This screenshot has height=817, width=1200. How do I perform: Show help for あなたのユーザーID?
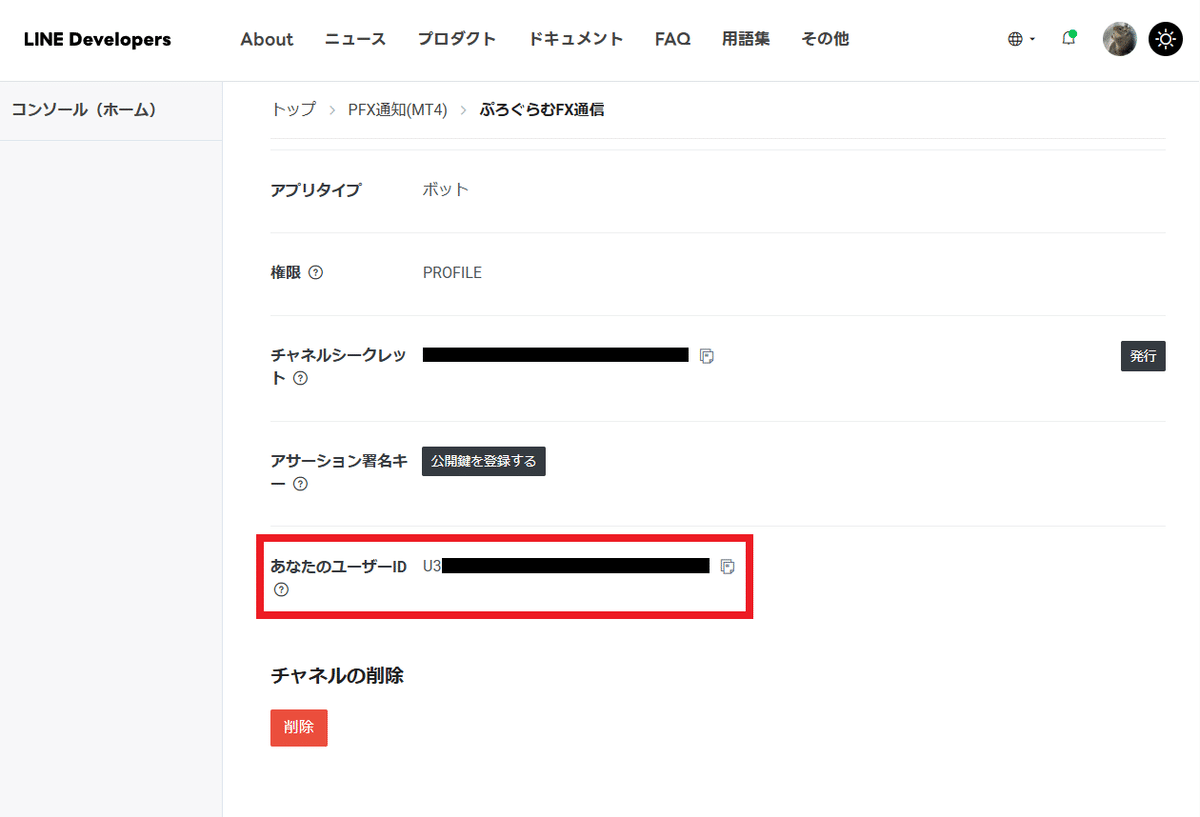pos(281,590)
